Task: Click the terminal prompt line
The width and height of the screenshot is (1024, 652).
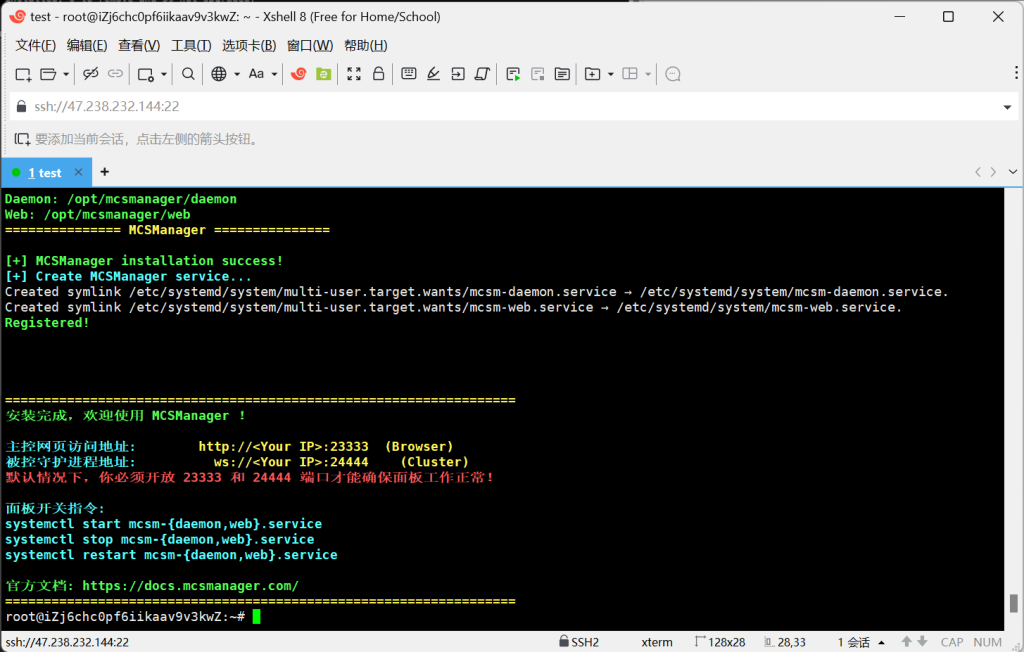Action: point(133,616)
